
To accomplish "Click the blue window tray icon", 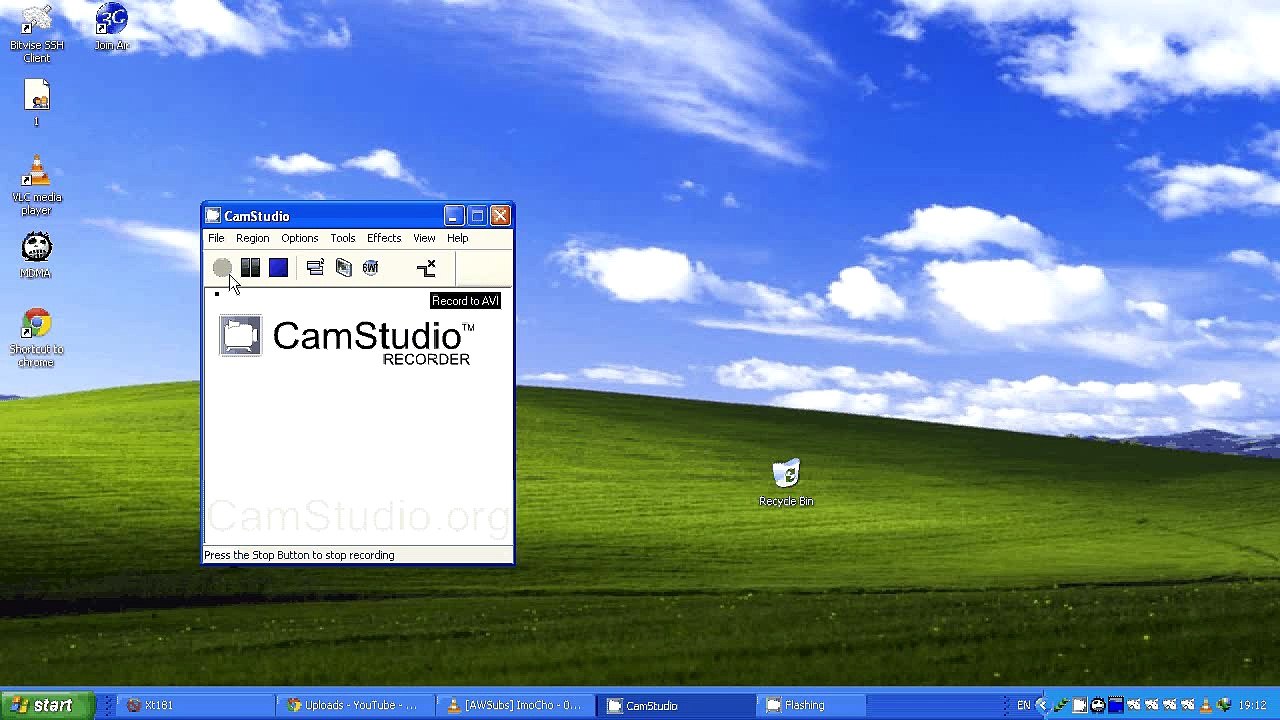I will 1115,705.
